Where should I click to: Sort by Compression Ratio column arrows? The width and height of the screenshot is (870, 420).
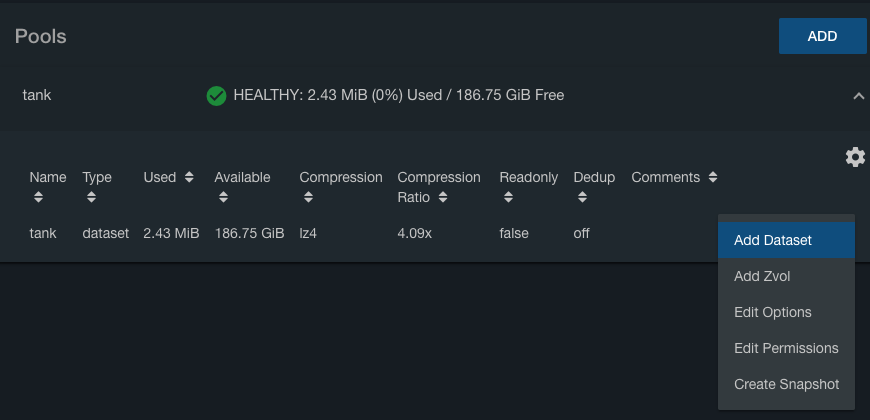point(444,197)
